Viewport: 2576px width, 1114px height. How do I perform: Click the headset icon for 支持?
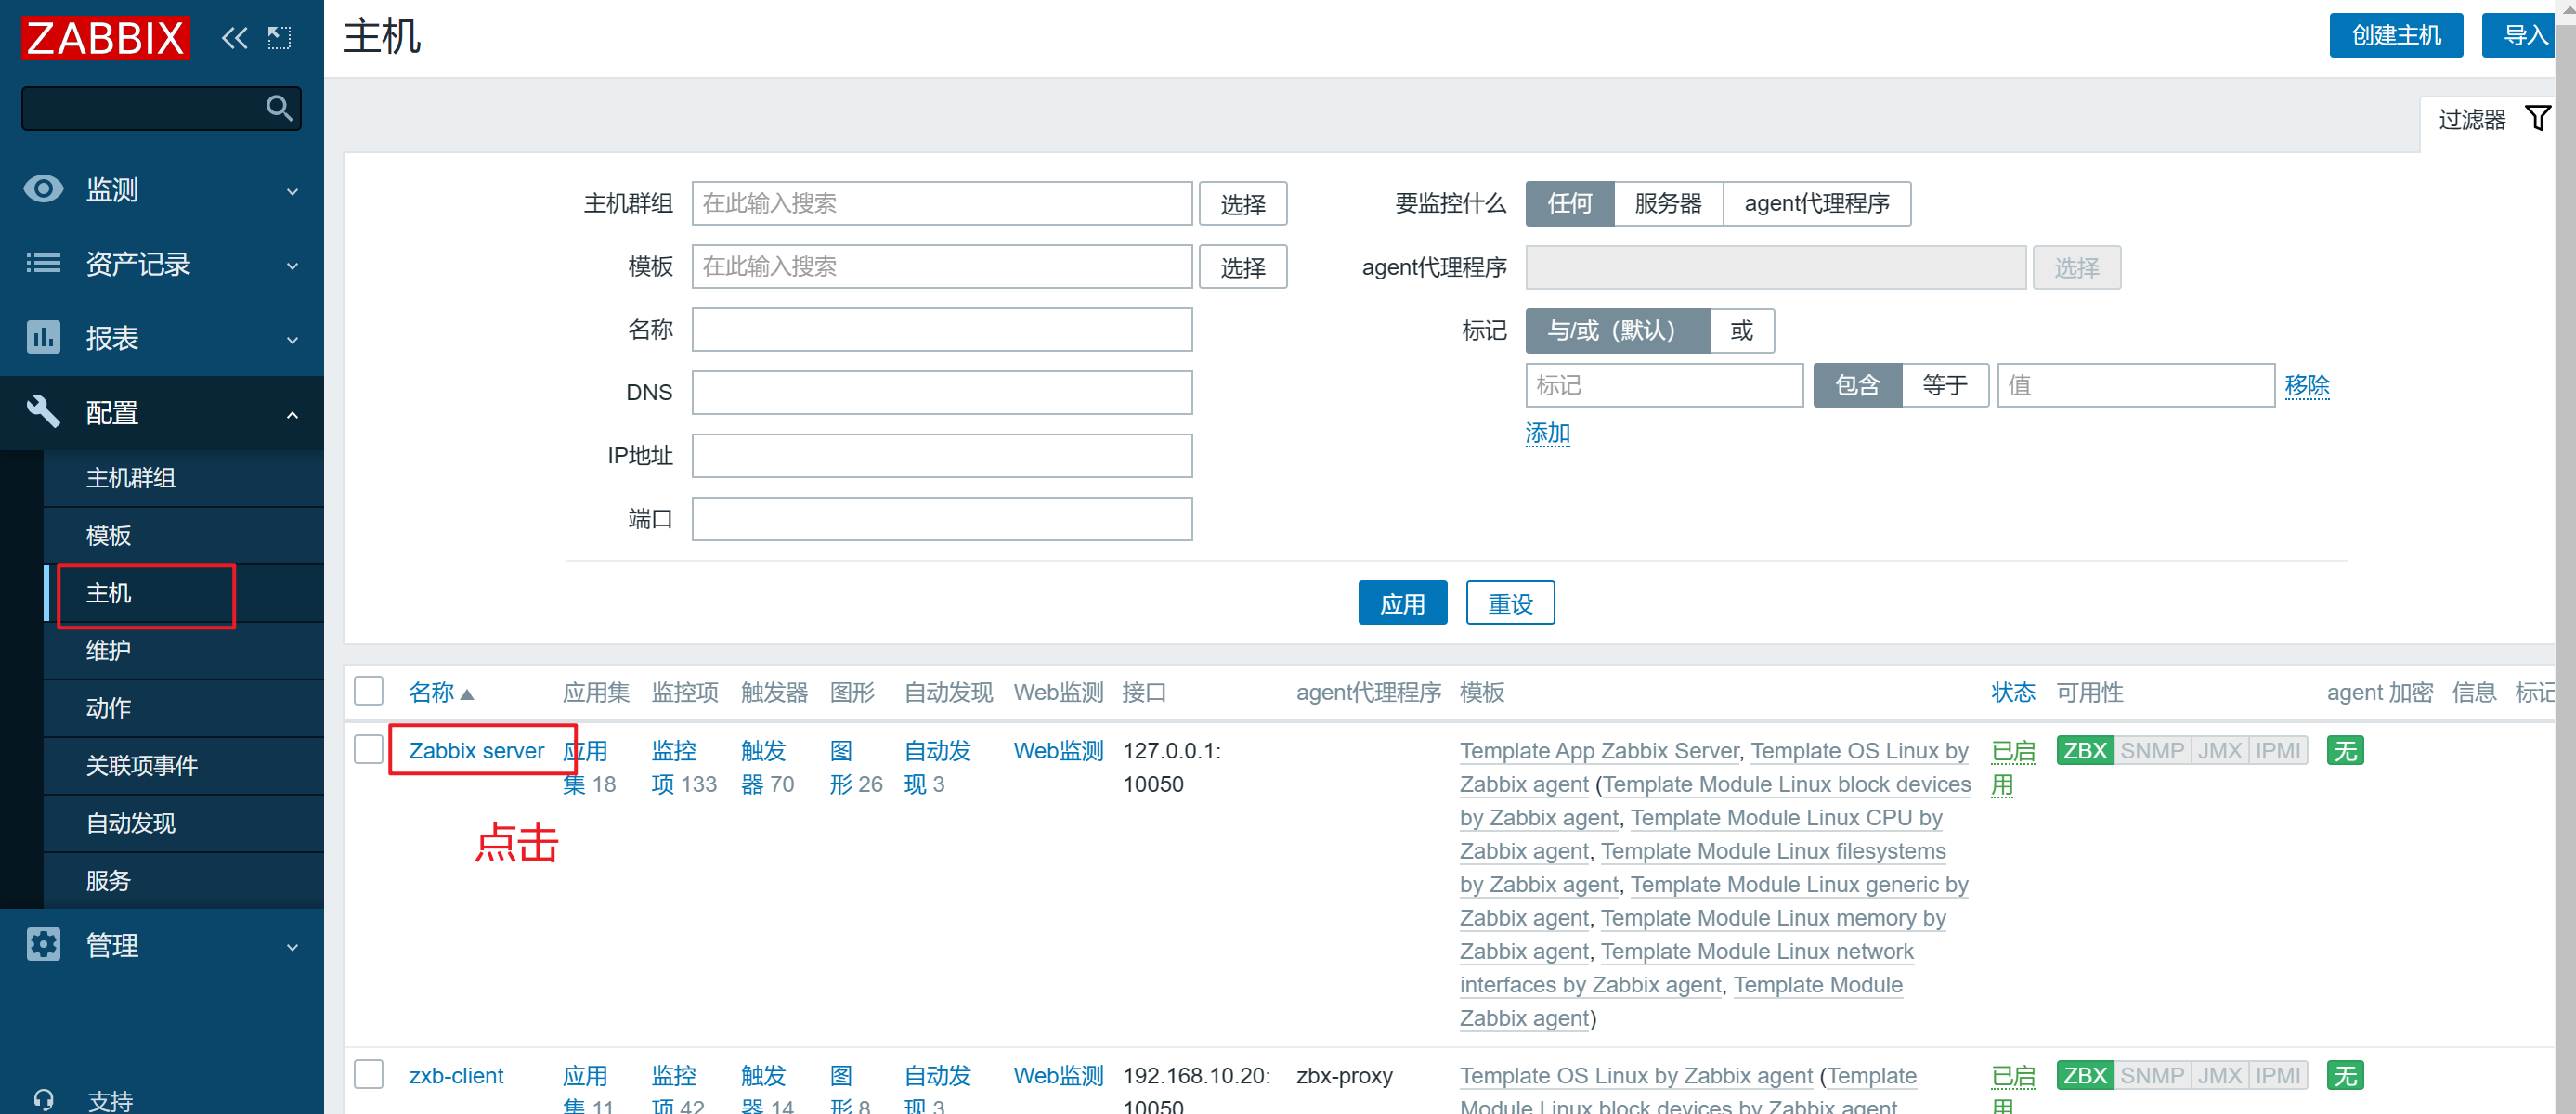pyautogui.click(x=43, y=1100)
